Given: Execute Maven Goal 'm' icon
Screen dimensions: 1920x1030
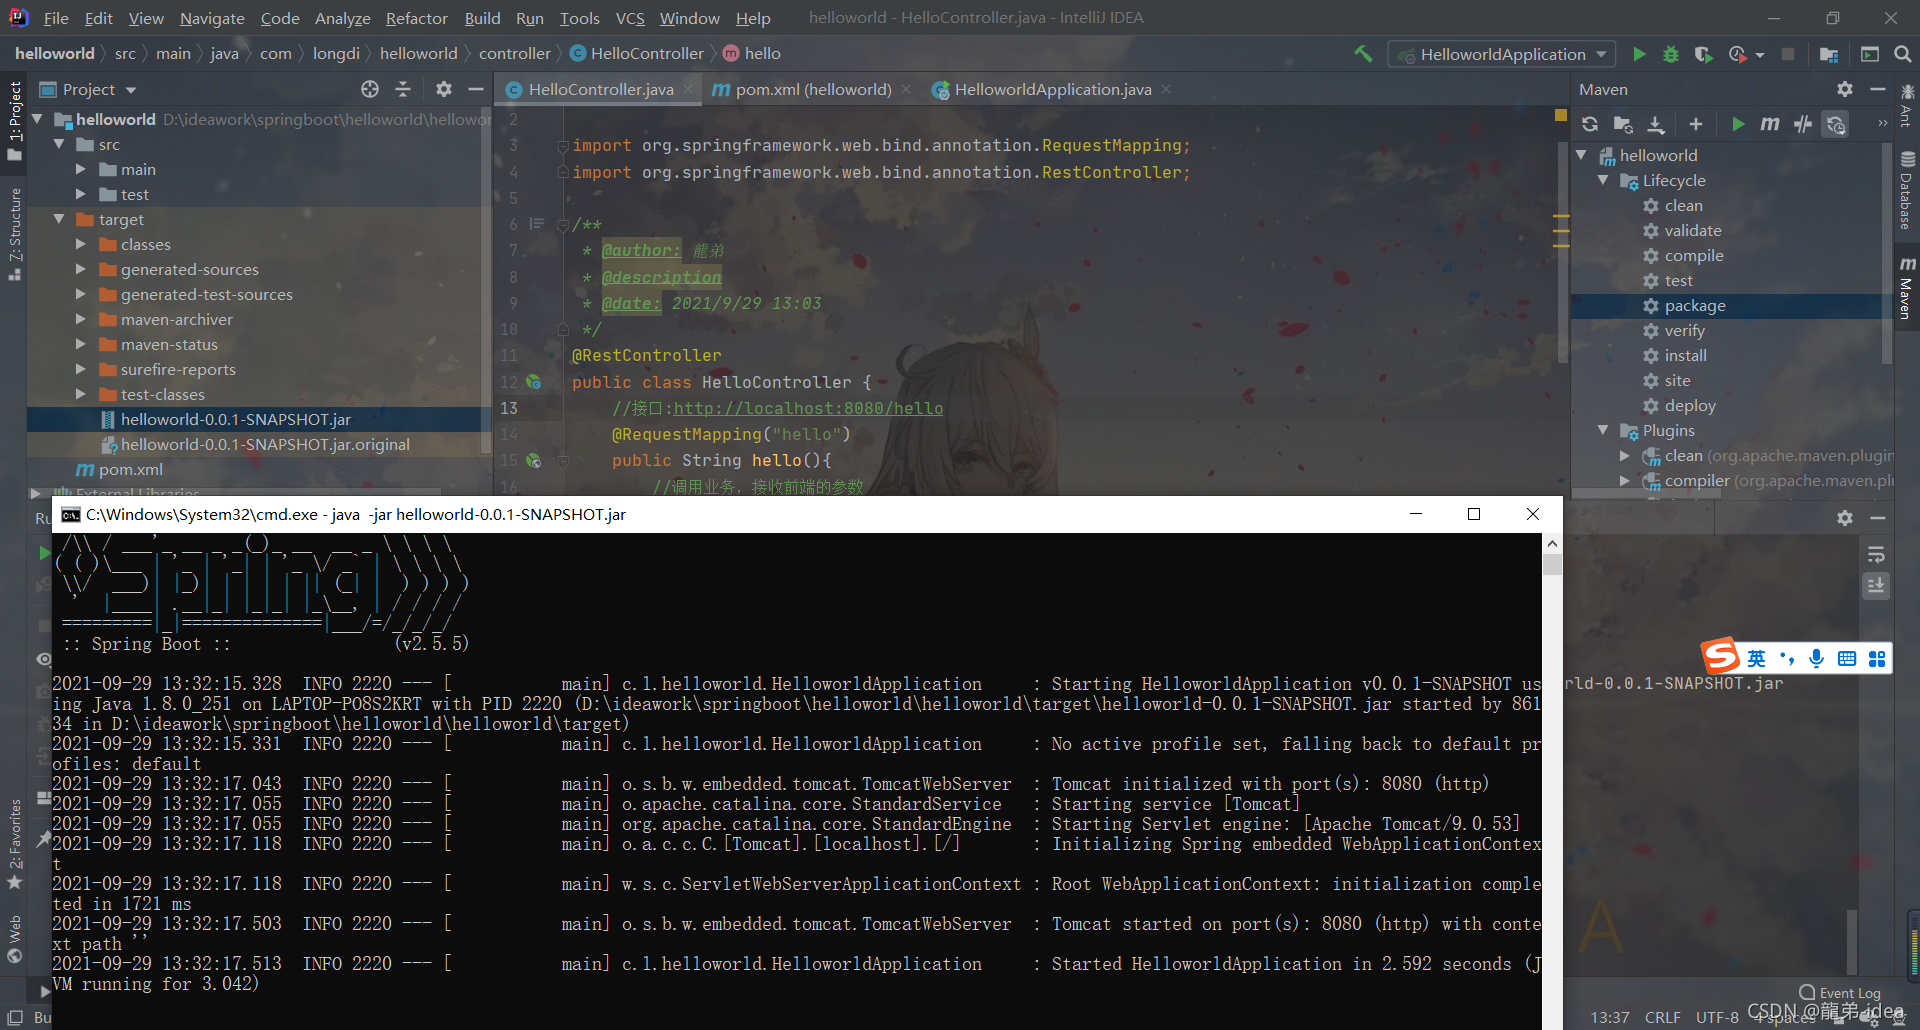Looking at the screenshot, I should tap(1770, 124).
